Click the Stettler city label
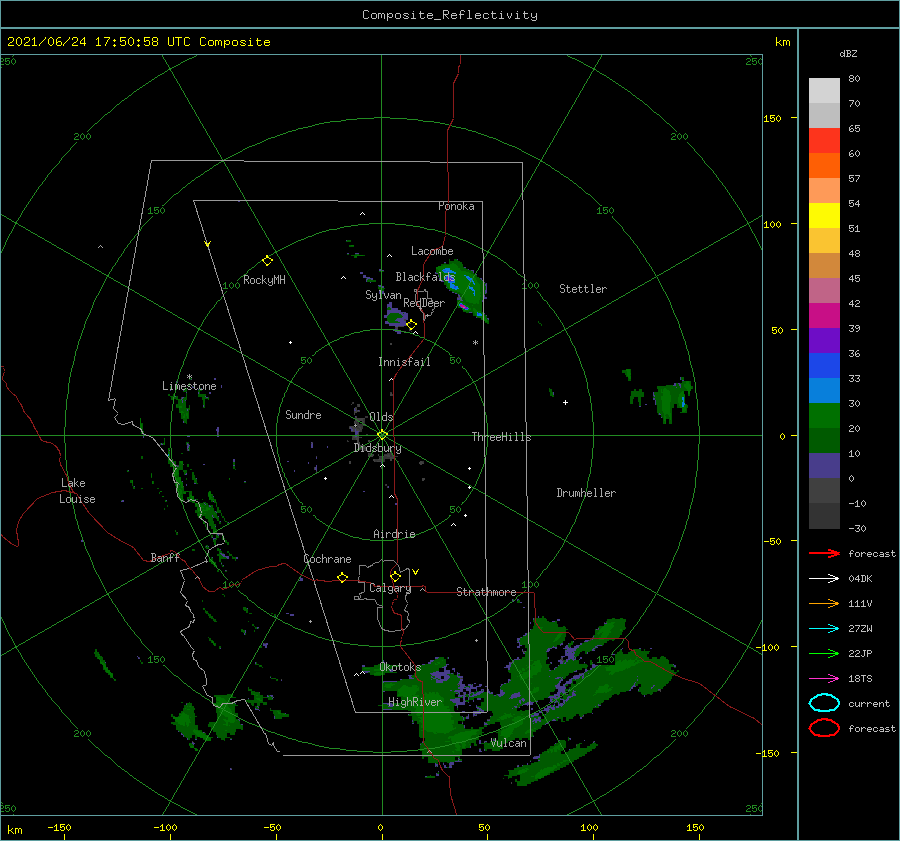 click(x=583, y=289)
